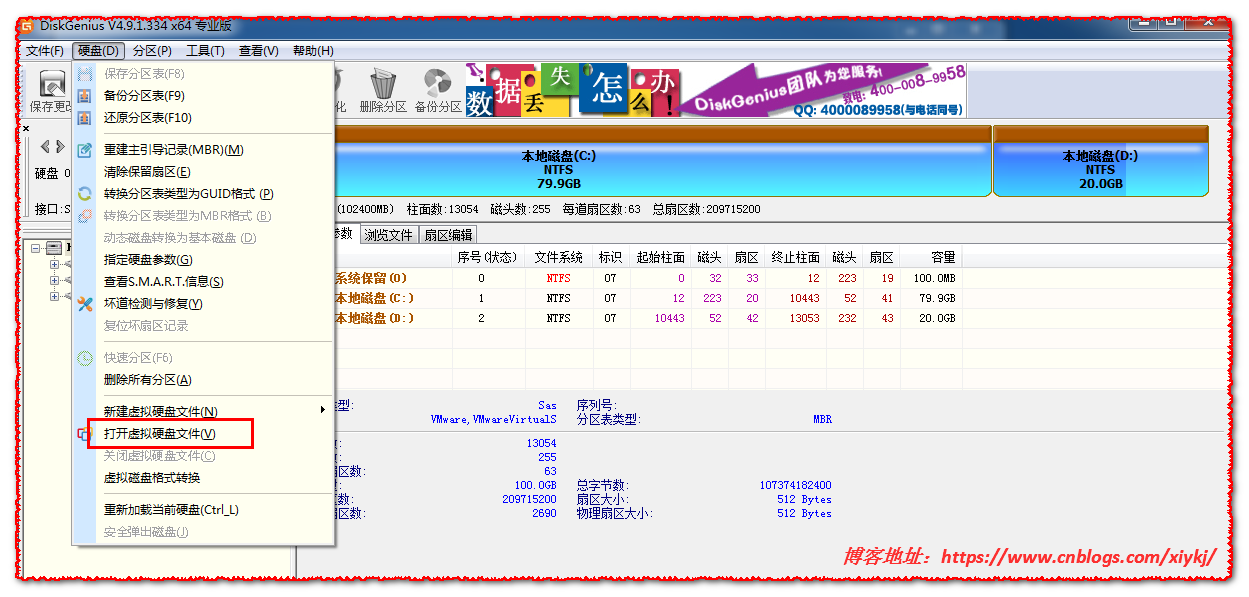Expand the last partition node under disk

click(x=54, y=297)
